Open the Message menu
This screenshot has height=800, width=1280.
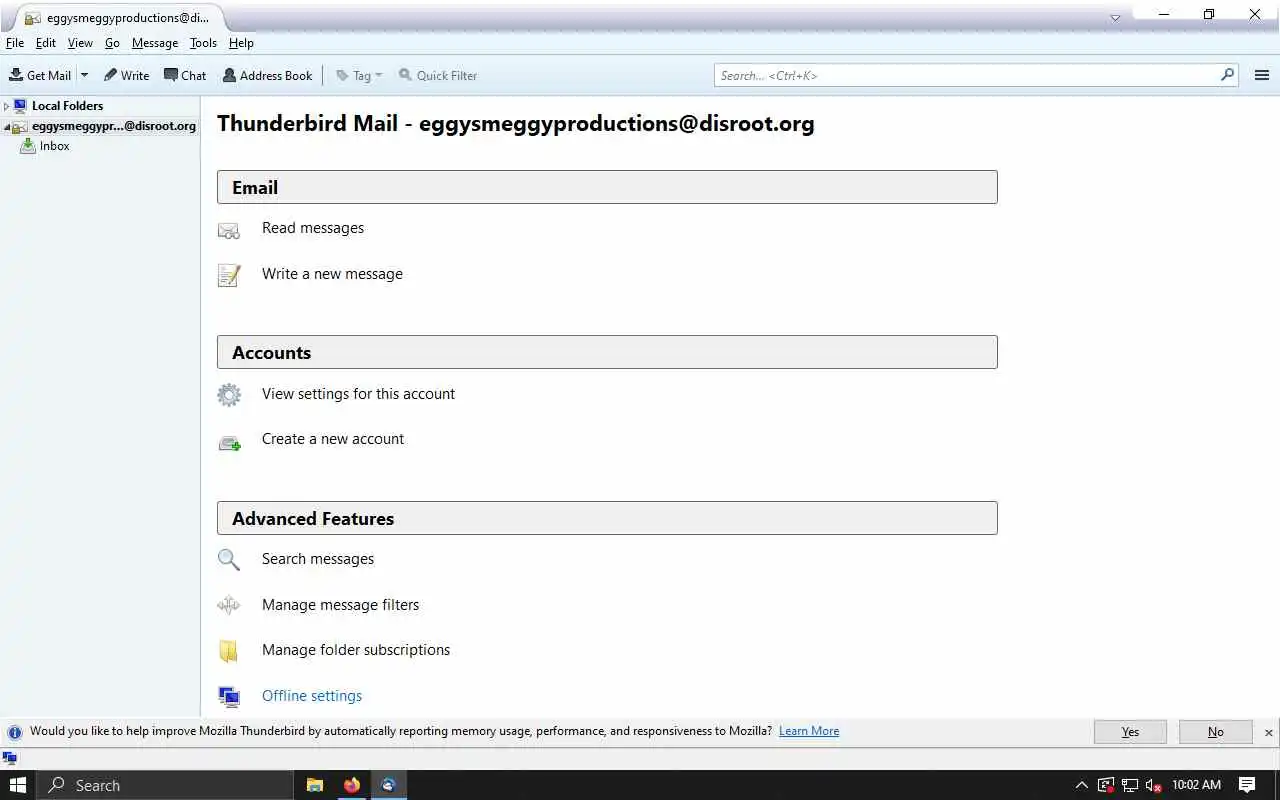pyautogui.click(x=155, y=43)
